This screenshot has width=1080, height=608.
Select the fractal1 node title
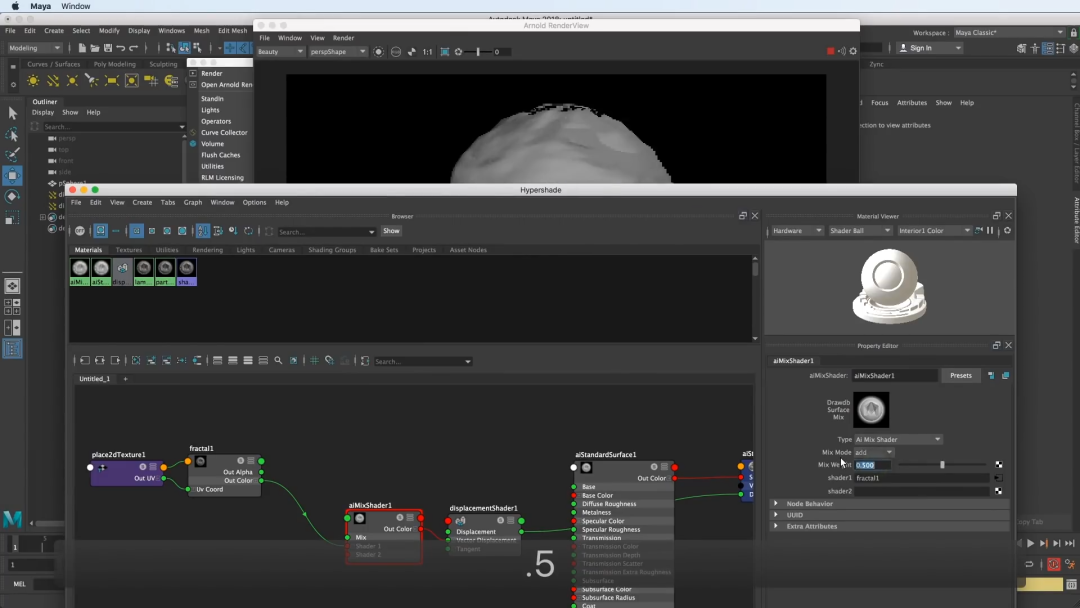tap(201, 448)
